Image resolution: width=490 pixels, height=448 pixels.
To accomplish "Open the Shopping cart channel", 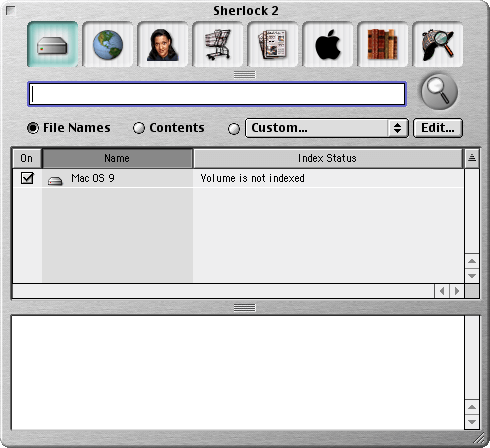I will (x=217, y=44).
